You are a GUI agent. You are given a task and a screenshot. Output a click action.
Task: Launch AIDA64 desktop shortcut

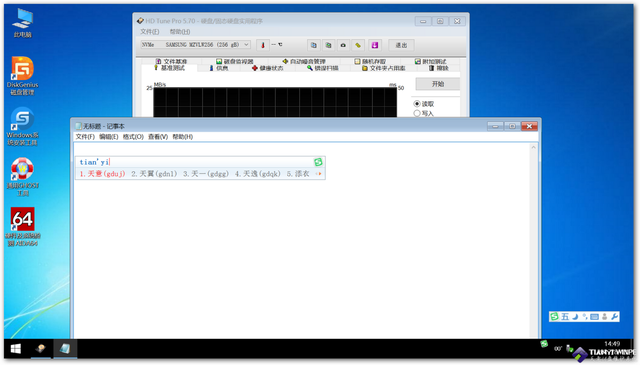22,227
